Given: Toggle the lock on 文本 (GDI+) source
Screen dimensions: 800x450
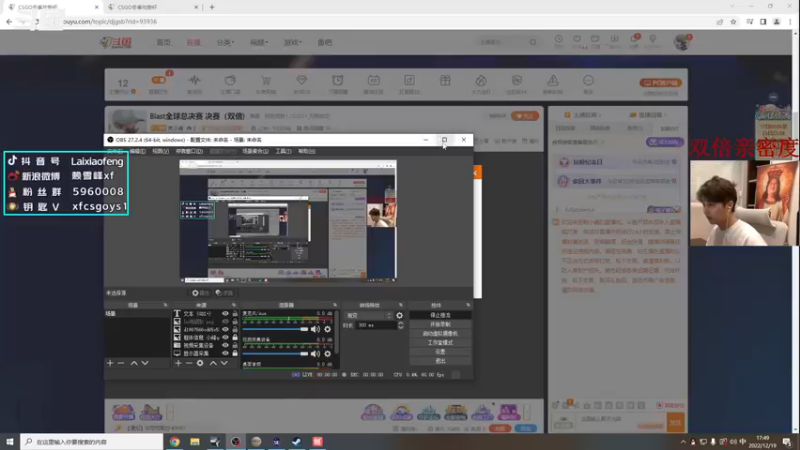Looking at the screenshot, I should coord(235,313).
